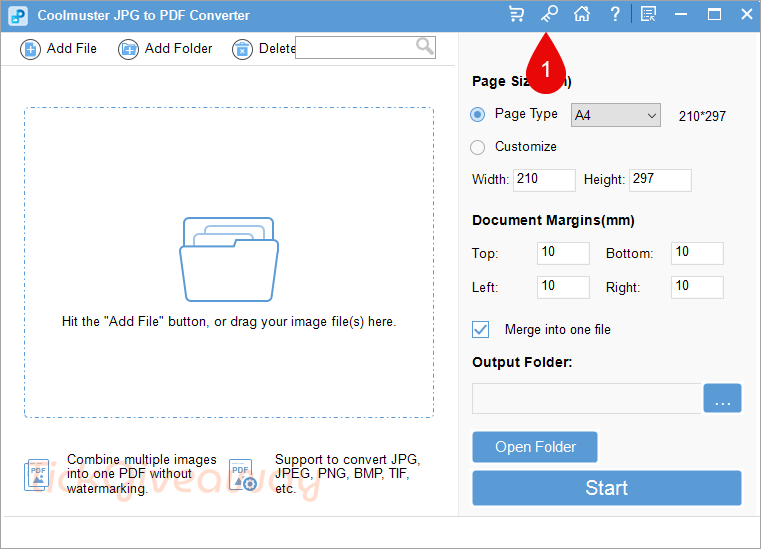Click the folder icon in drop area
Image resolution: width=761 pixels, height=549 pixels.
[x=229, y=259]
